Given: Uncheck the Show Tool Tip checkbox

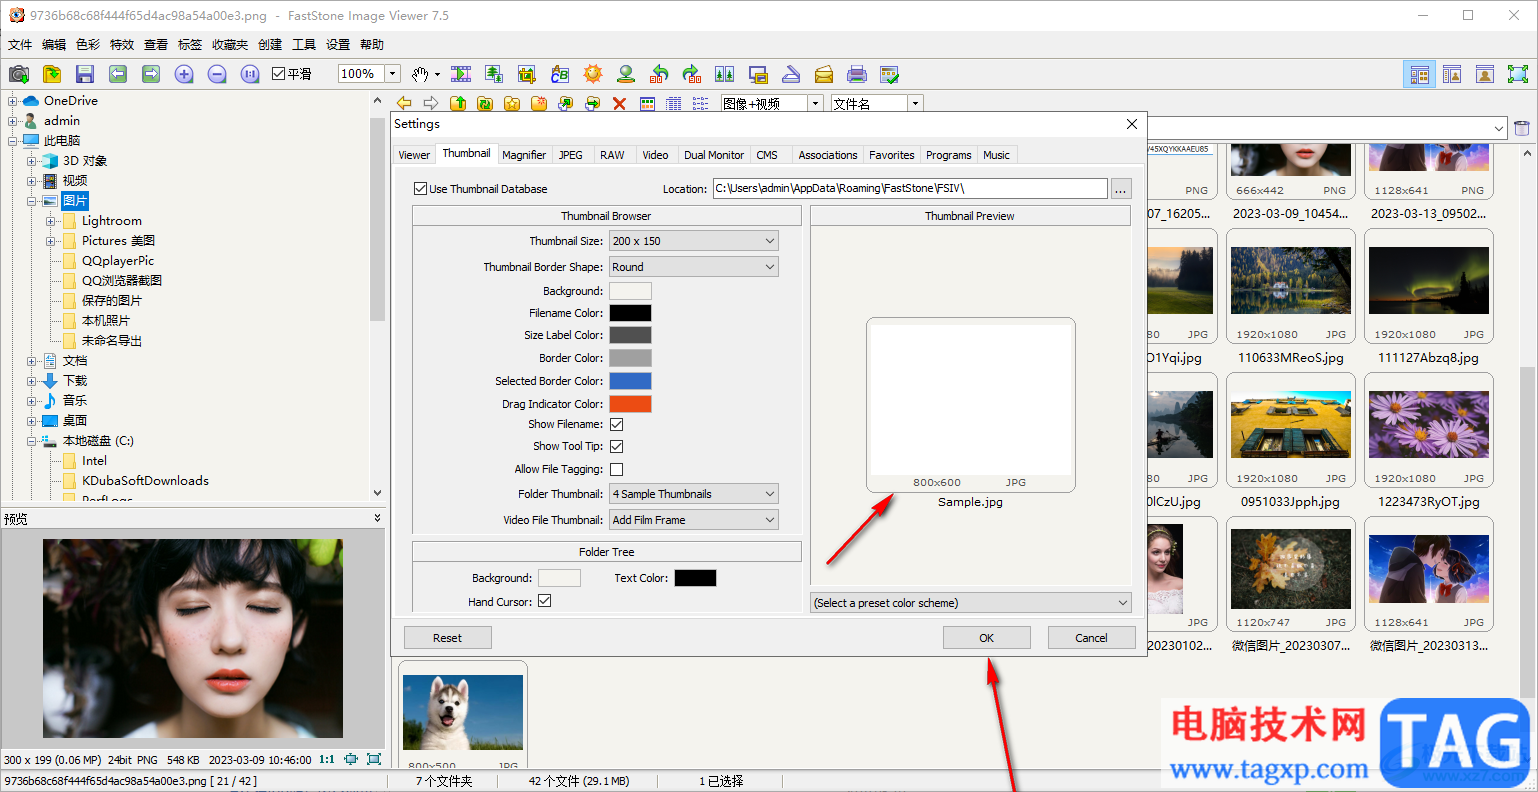Looking at the screenshot, I should 617,446.
